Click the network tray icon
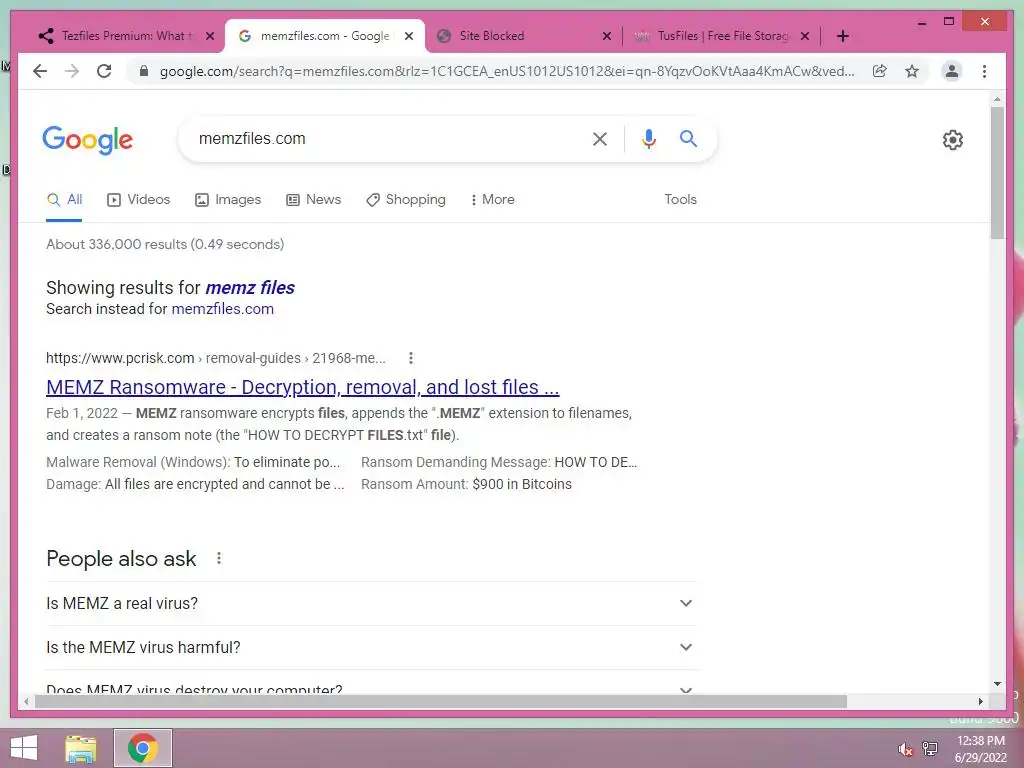The image size is (1024, 768). (930, 749)
